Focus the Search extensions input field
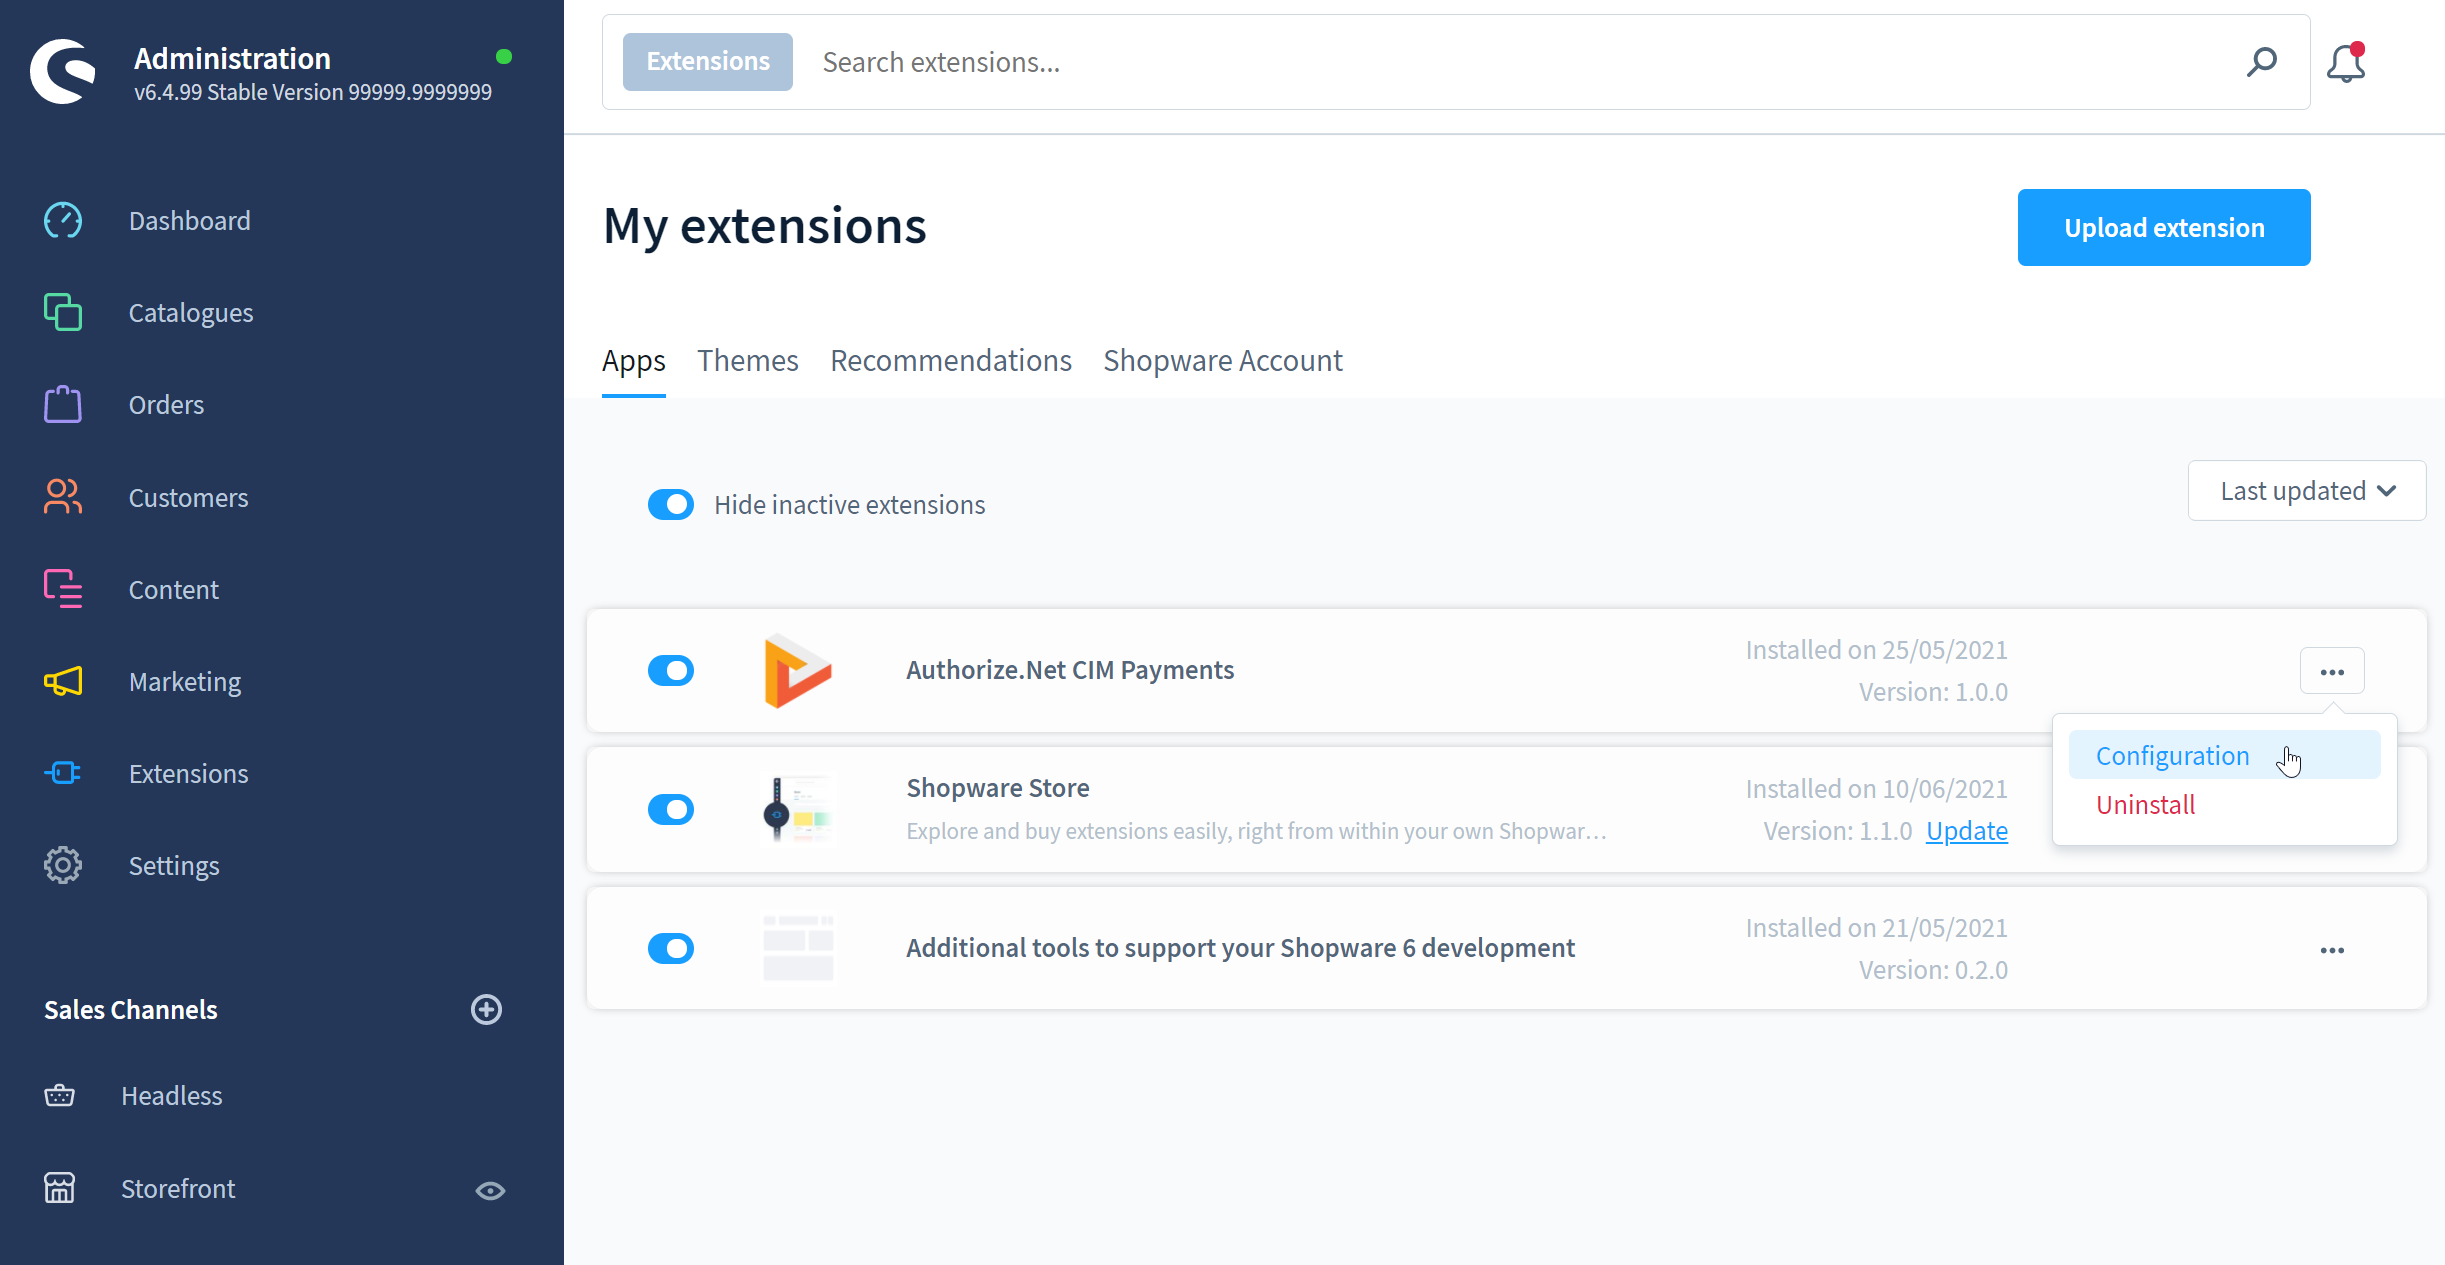Viewport: 2445px width, 1265px height. (1520, 62)
